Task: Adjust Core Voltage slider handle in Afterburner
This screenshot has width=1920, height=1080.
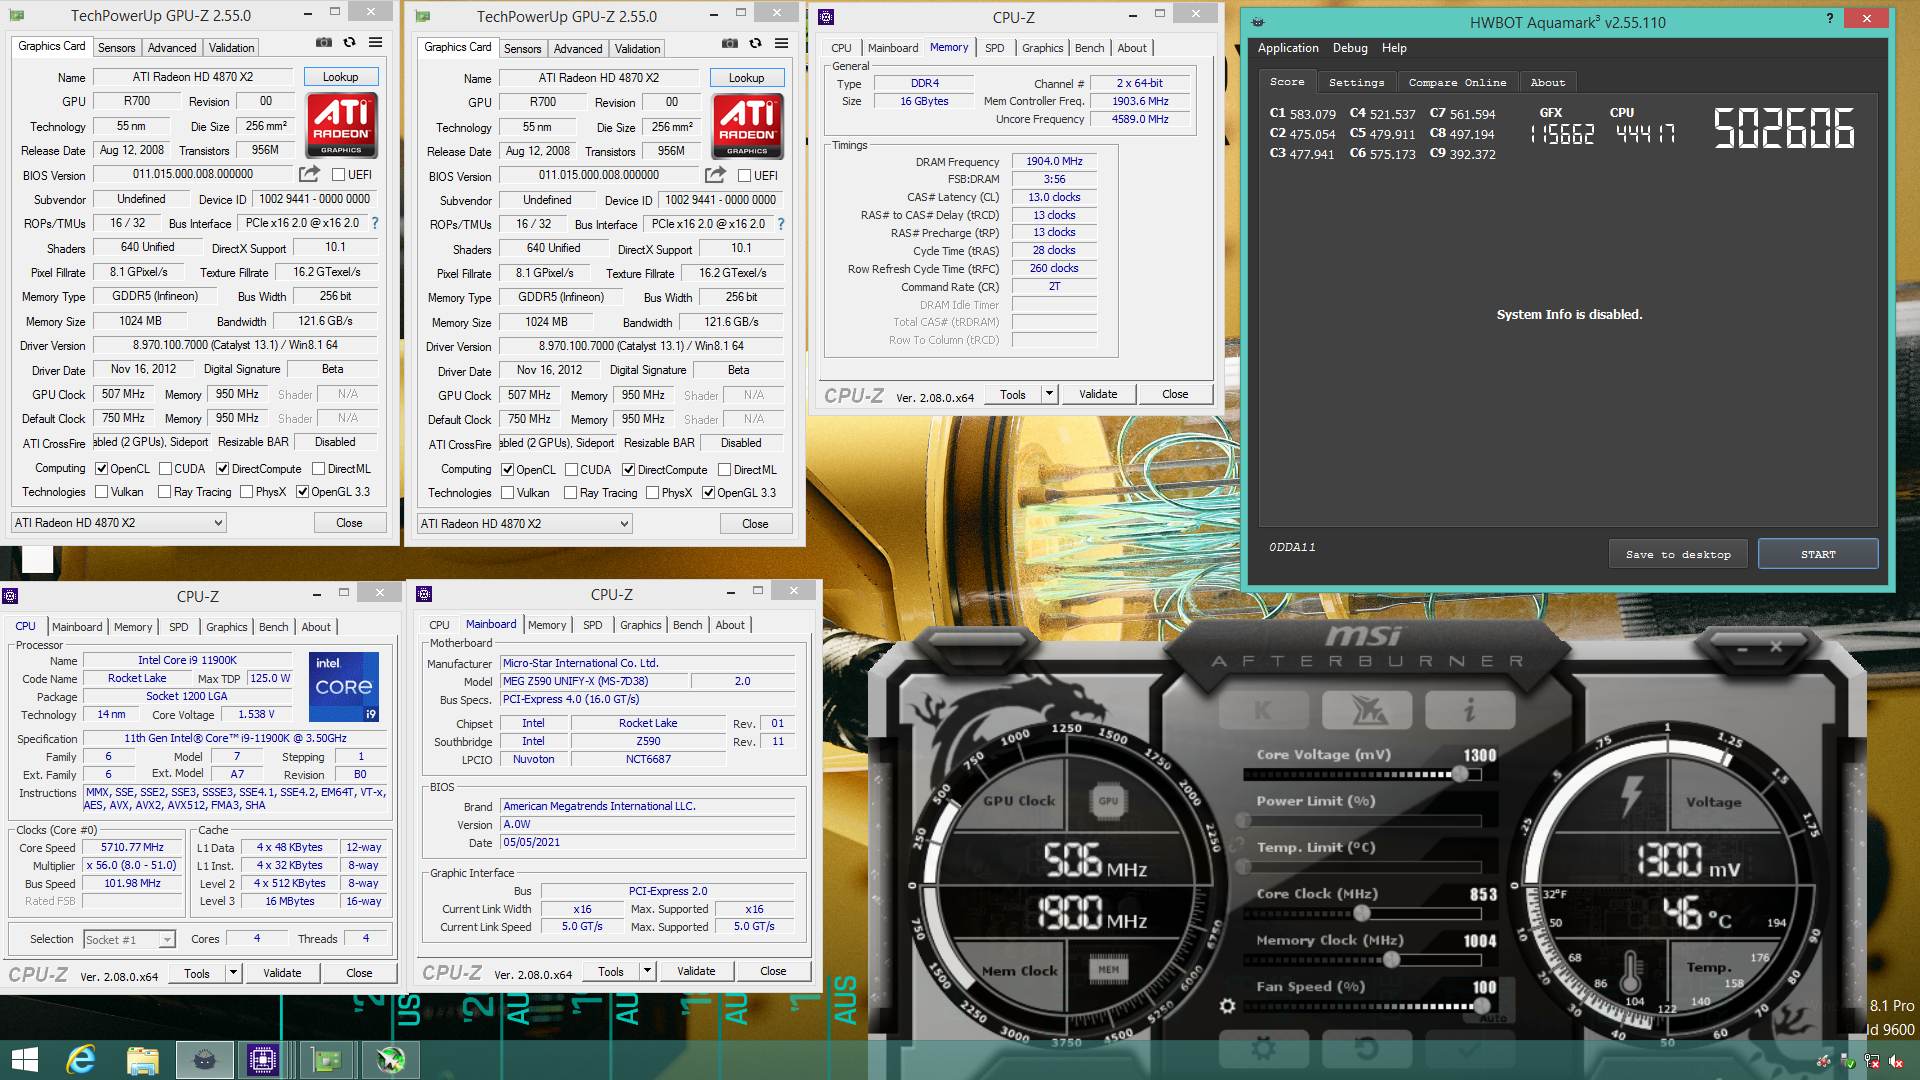Action: tap(1460, 774)
